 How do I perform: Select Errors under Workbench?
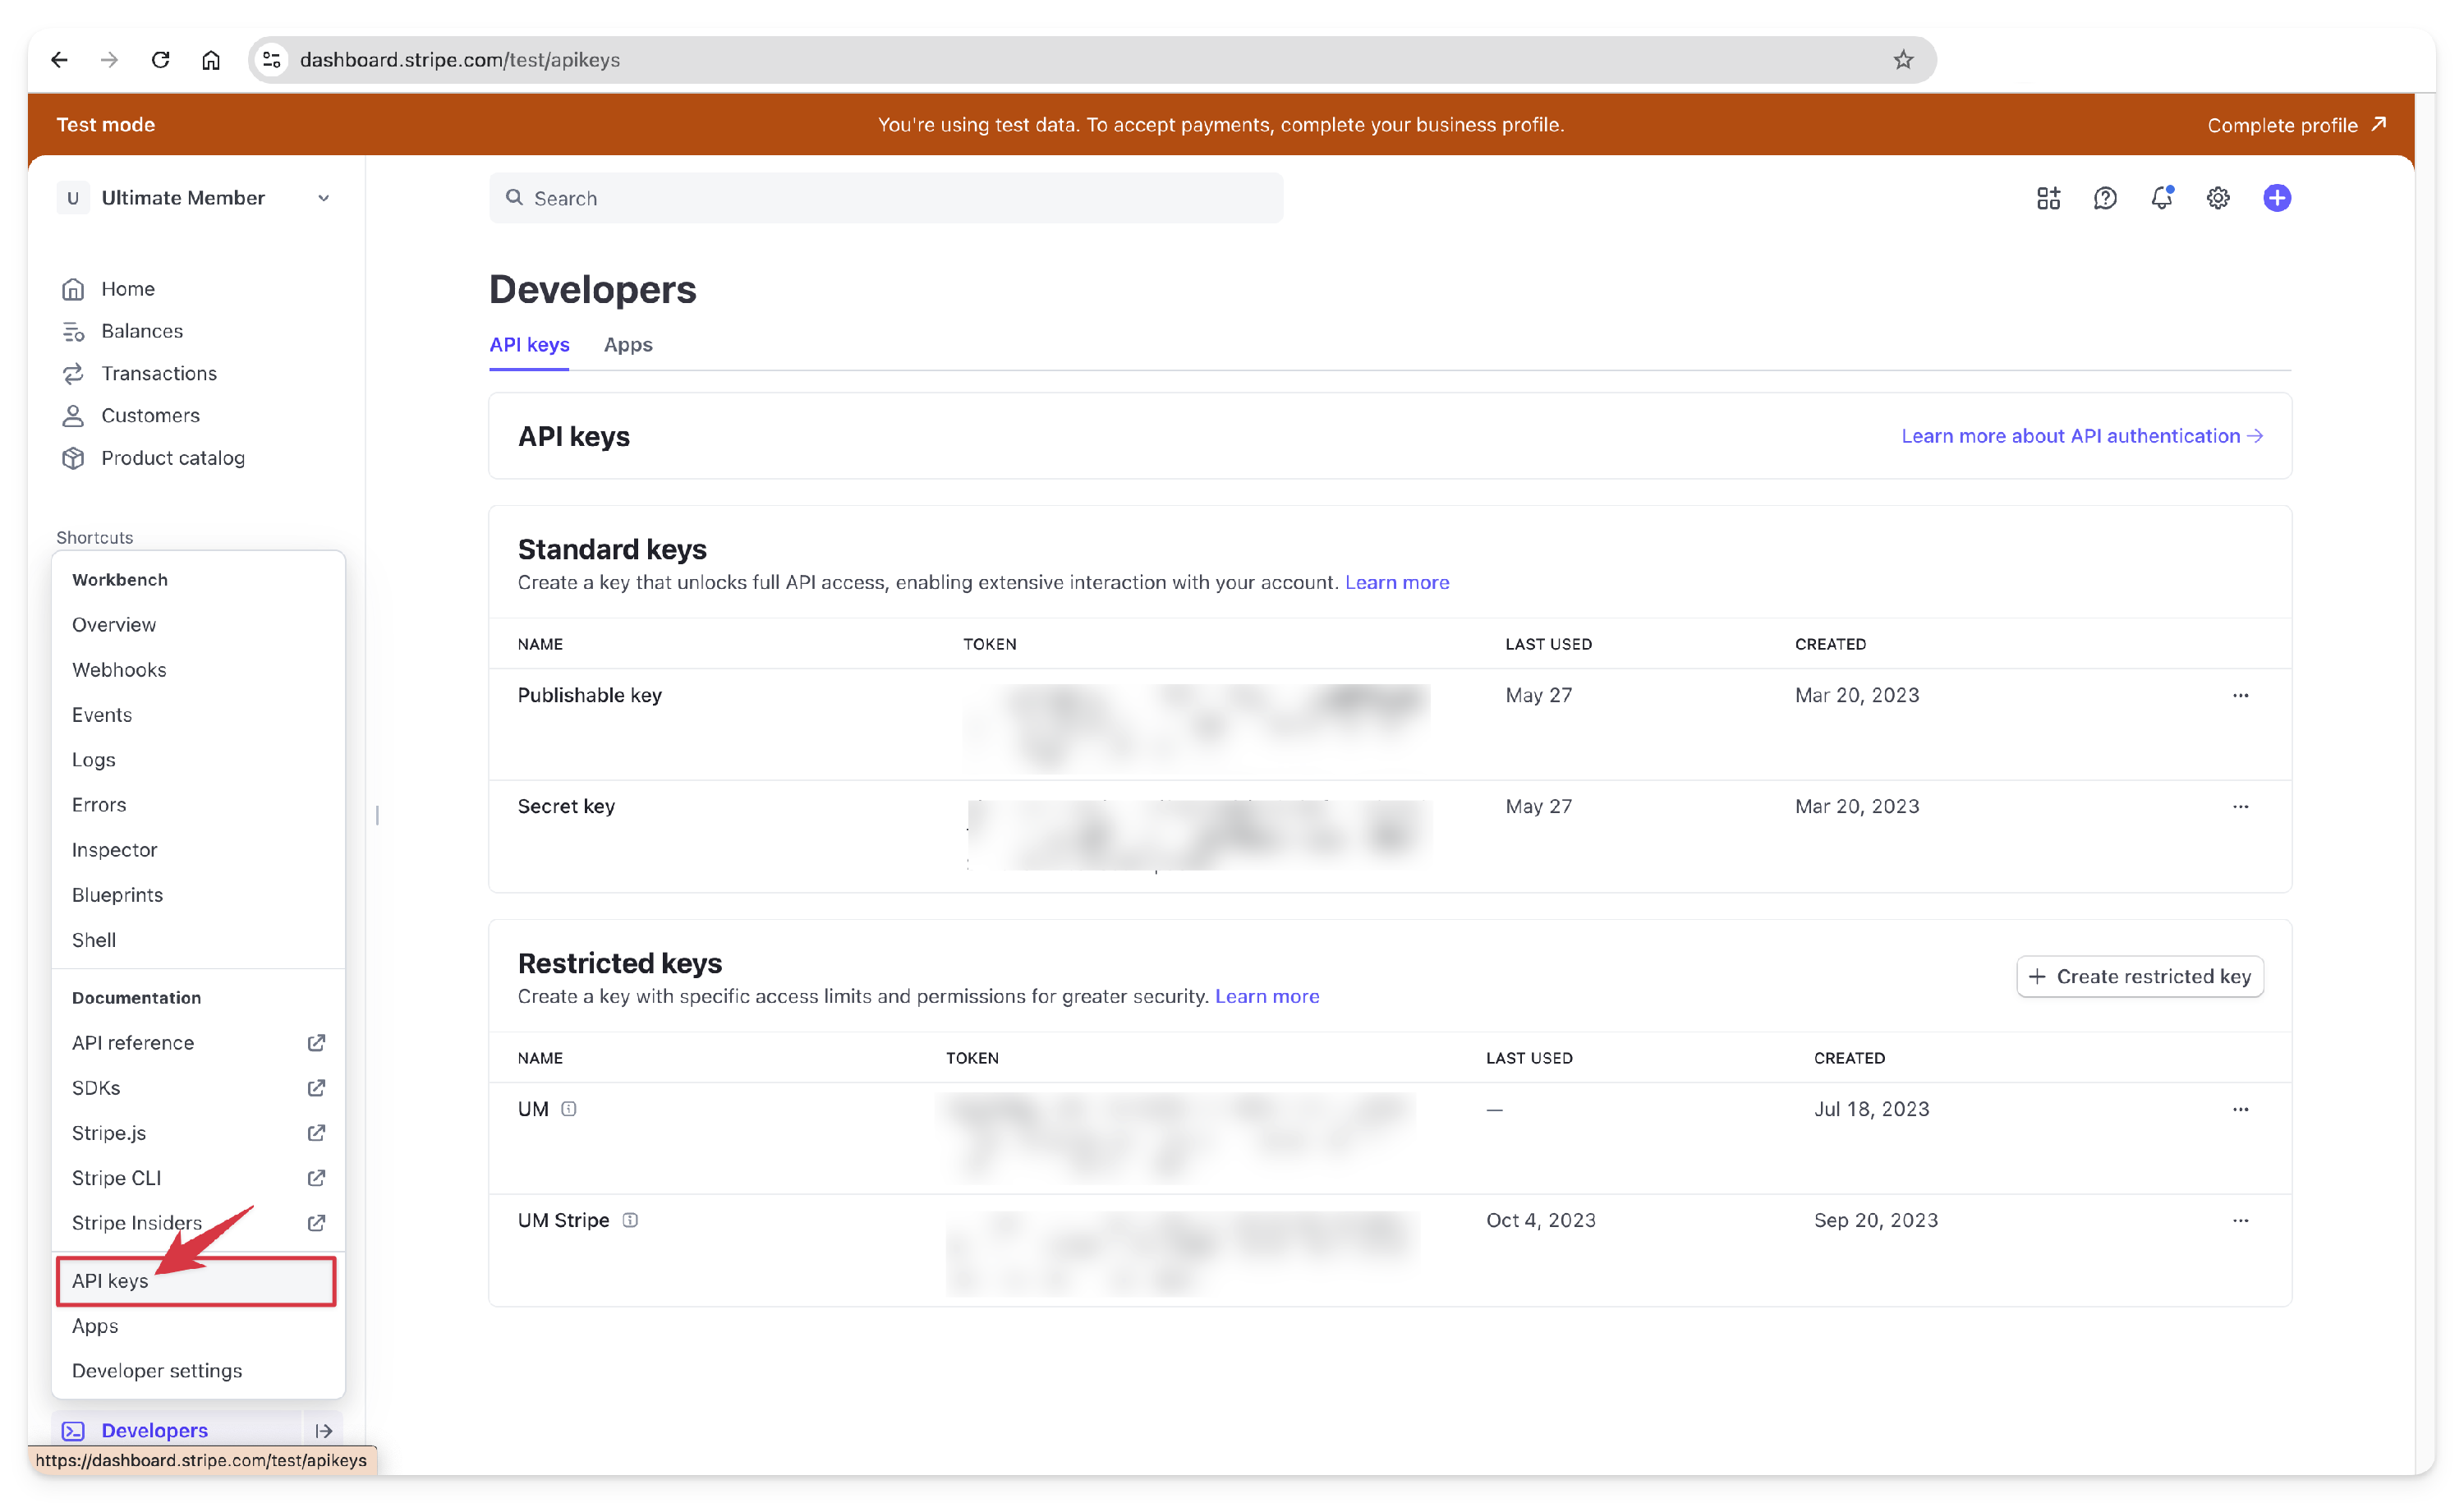pyautogui.click(x=99, y=805)
